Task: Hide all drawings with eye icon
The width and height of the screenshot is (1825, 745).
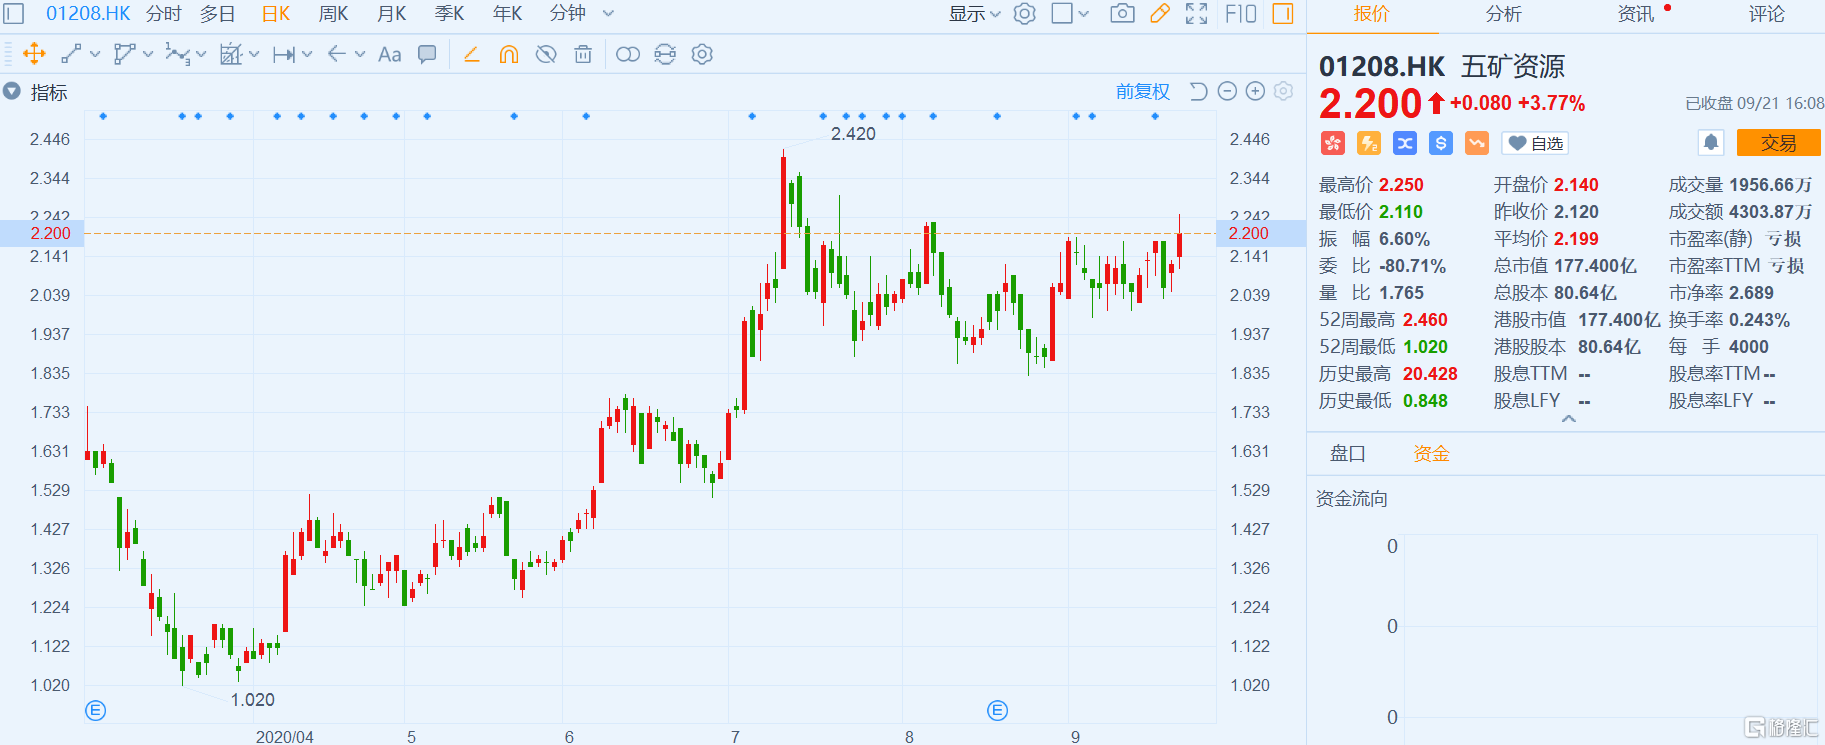Action: 546,54
